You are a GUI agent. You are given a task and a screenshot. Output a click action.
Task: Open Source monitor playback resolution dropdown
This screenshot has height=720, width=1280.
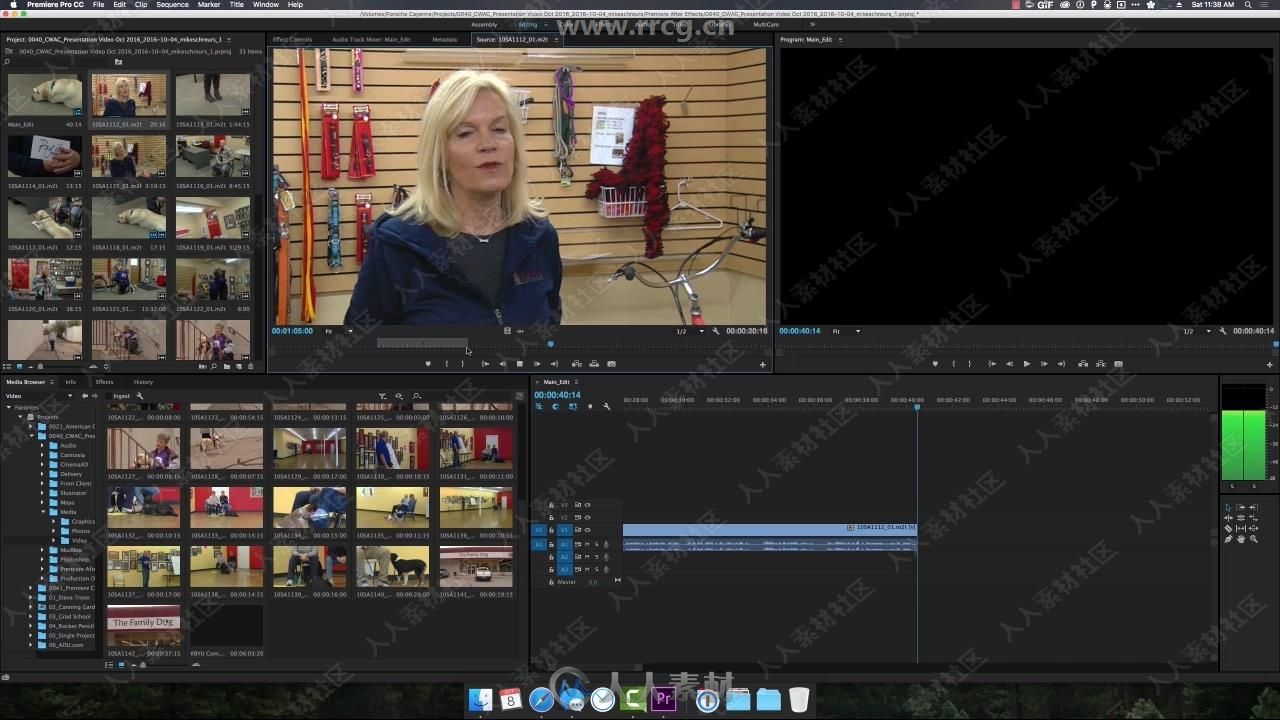(x=689, y=331)
